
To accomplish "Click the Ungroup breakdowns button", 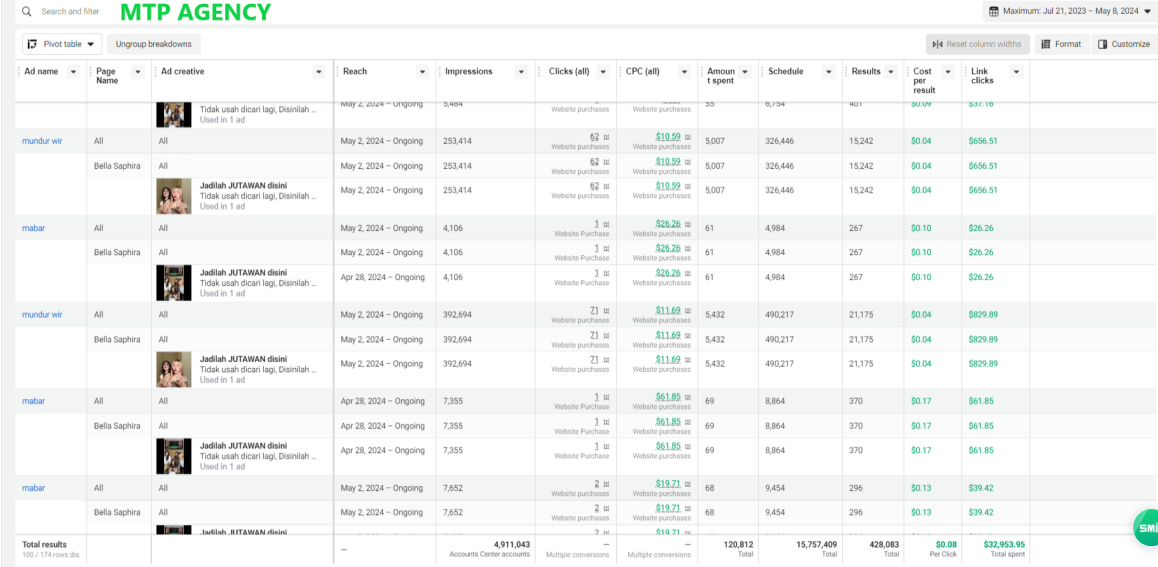I will [154, 44].
